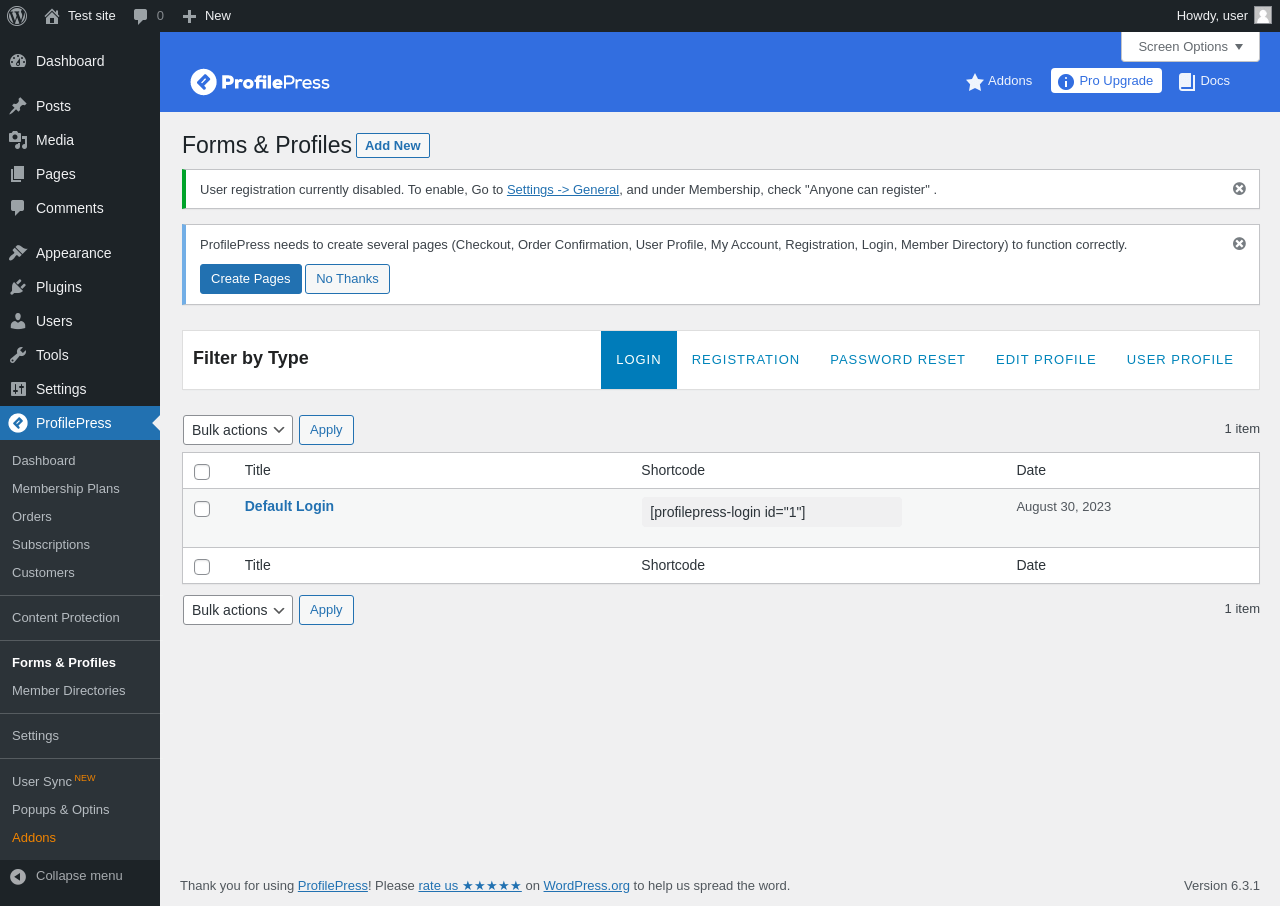Screen dimensions: 1280x906
Task: Select the EDIT PROFILE filter tab
Action: pyautogui.click(x=1046, y=360)
